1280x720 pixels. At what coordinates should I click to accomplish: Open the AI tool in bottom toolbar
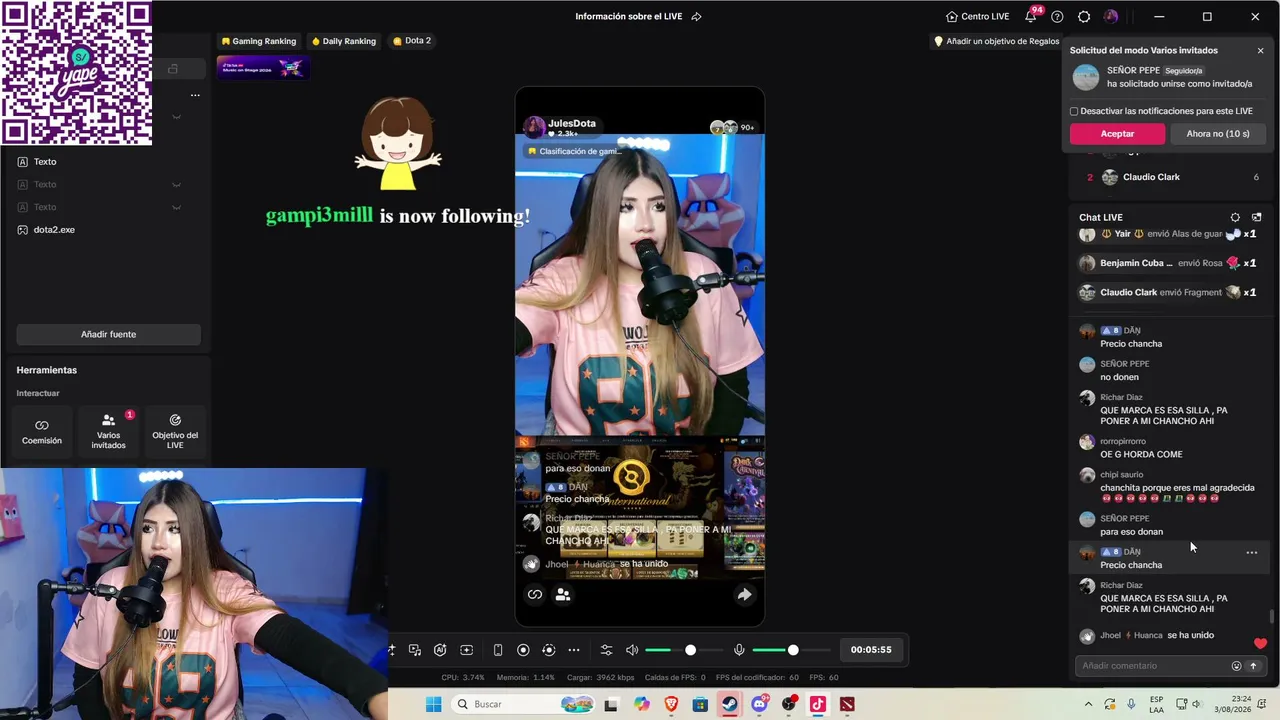pos(440,650)
